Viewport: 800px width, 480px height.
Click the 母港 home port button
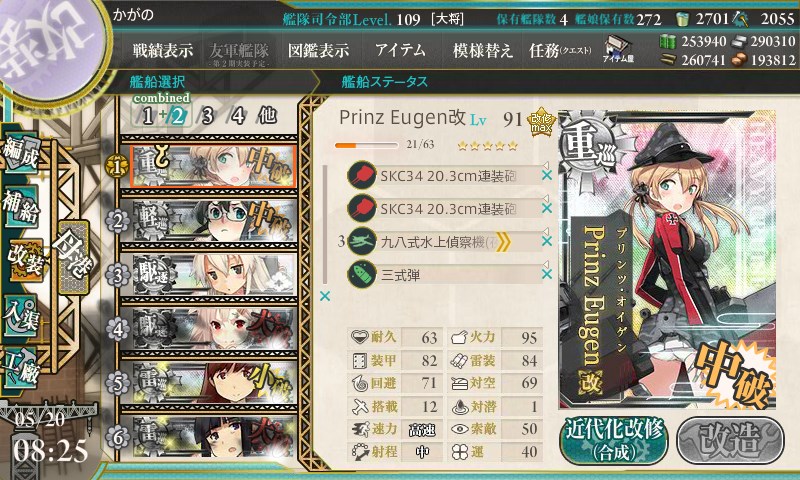[x=73, y=258]
